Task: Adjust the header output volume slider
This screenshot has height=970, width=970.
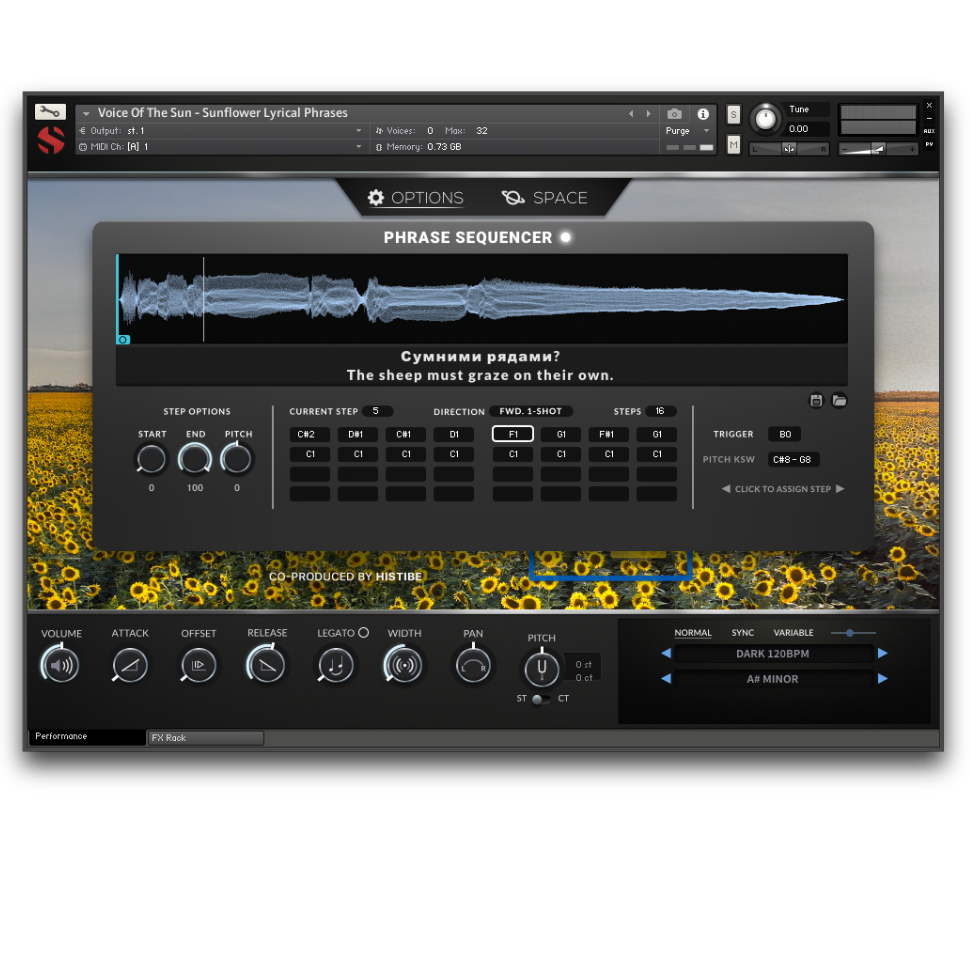Action: point(878,149)
